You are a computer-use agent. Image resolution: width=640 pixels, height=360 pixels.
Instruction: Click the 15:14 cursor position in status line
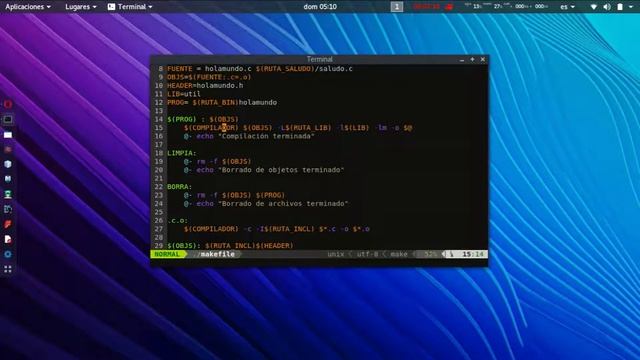click(473, 254)
